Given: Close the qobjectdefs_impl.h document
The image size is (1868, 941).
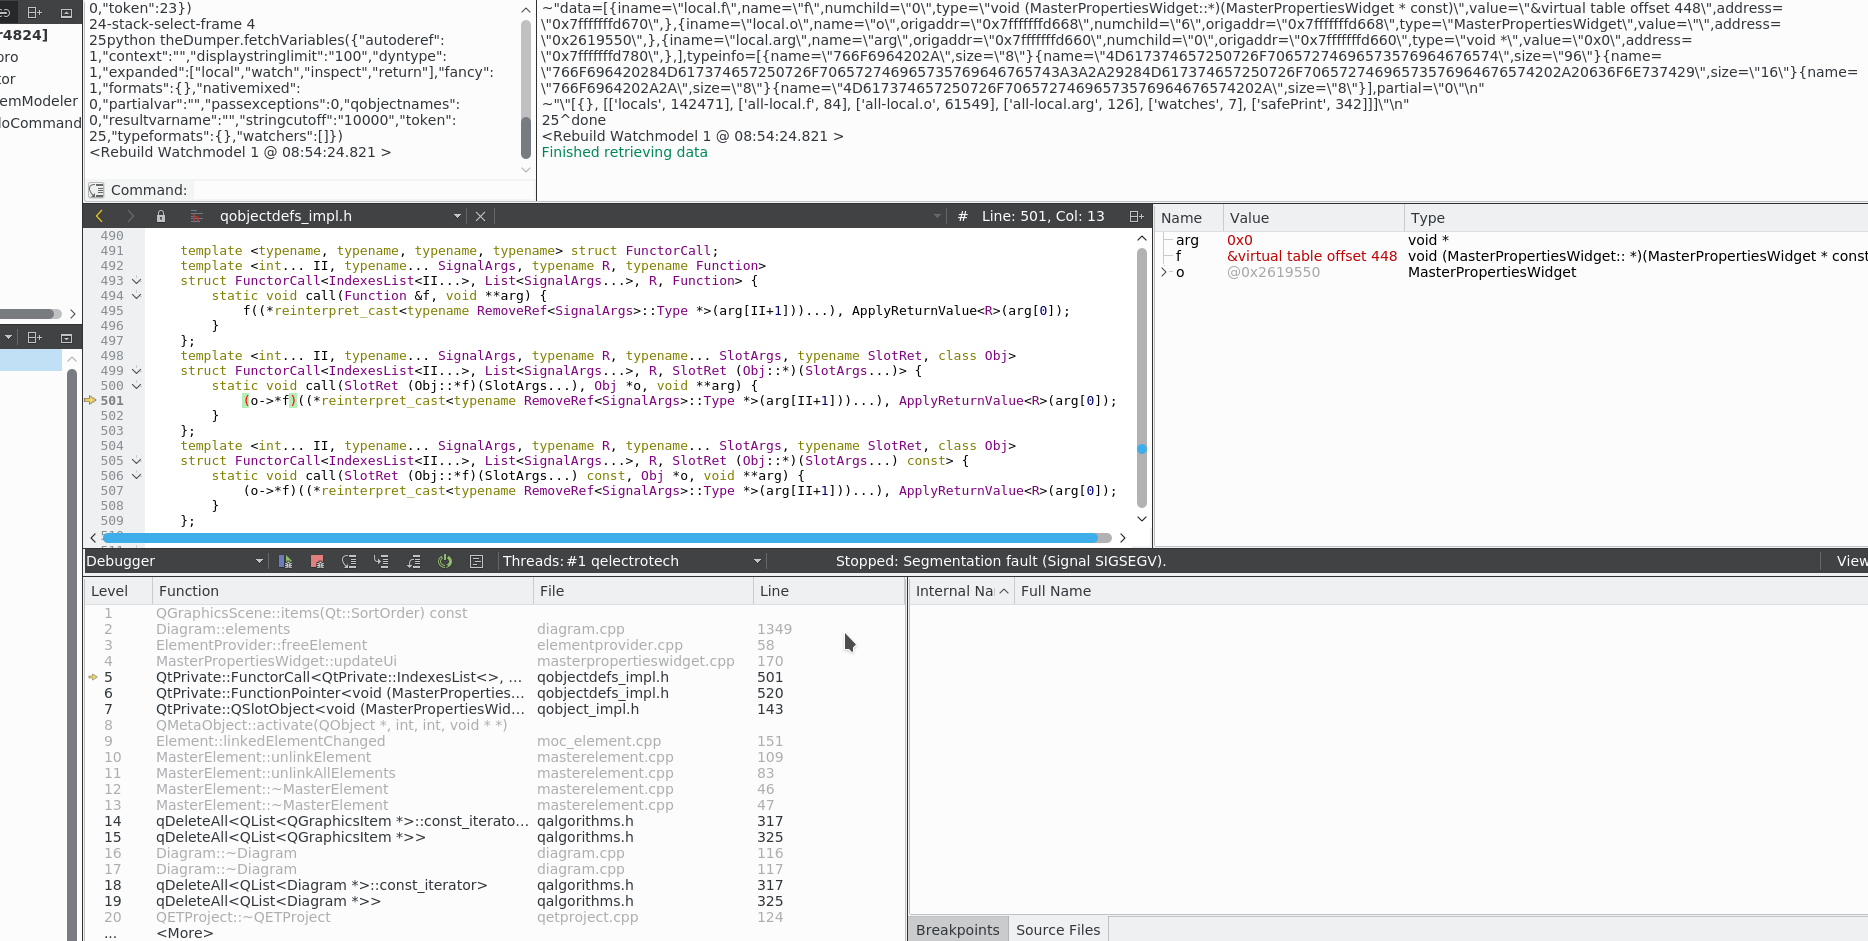Looking at the screenshot, I should coord(480,216).
